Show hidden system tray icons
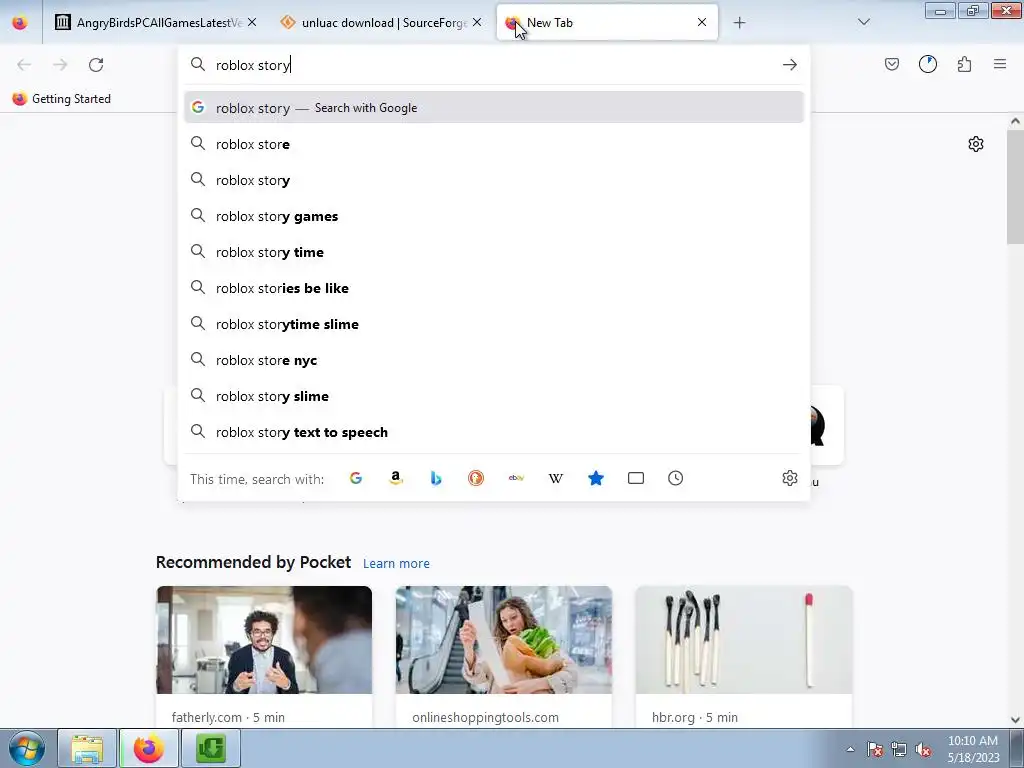 (850, 749)
